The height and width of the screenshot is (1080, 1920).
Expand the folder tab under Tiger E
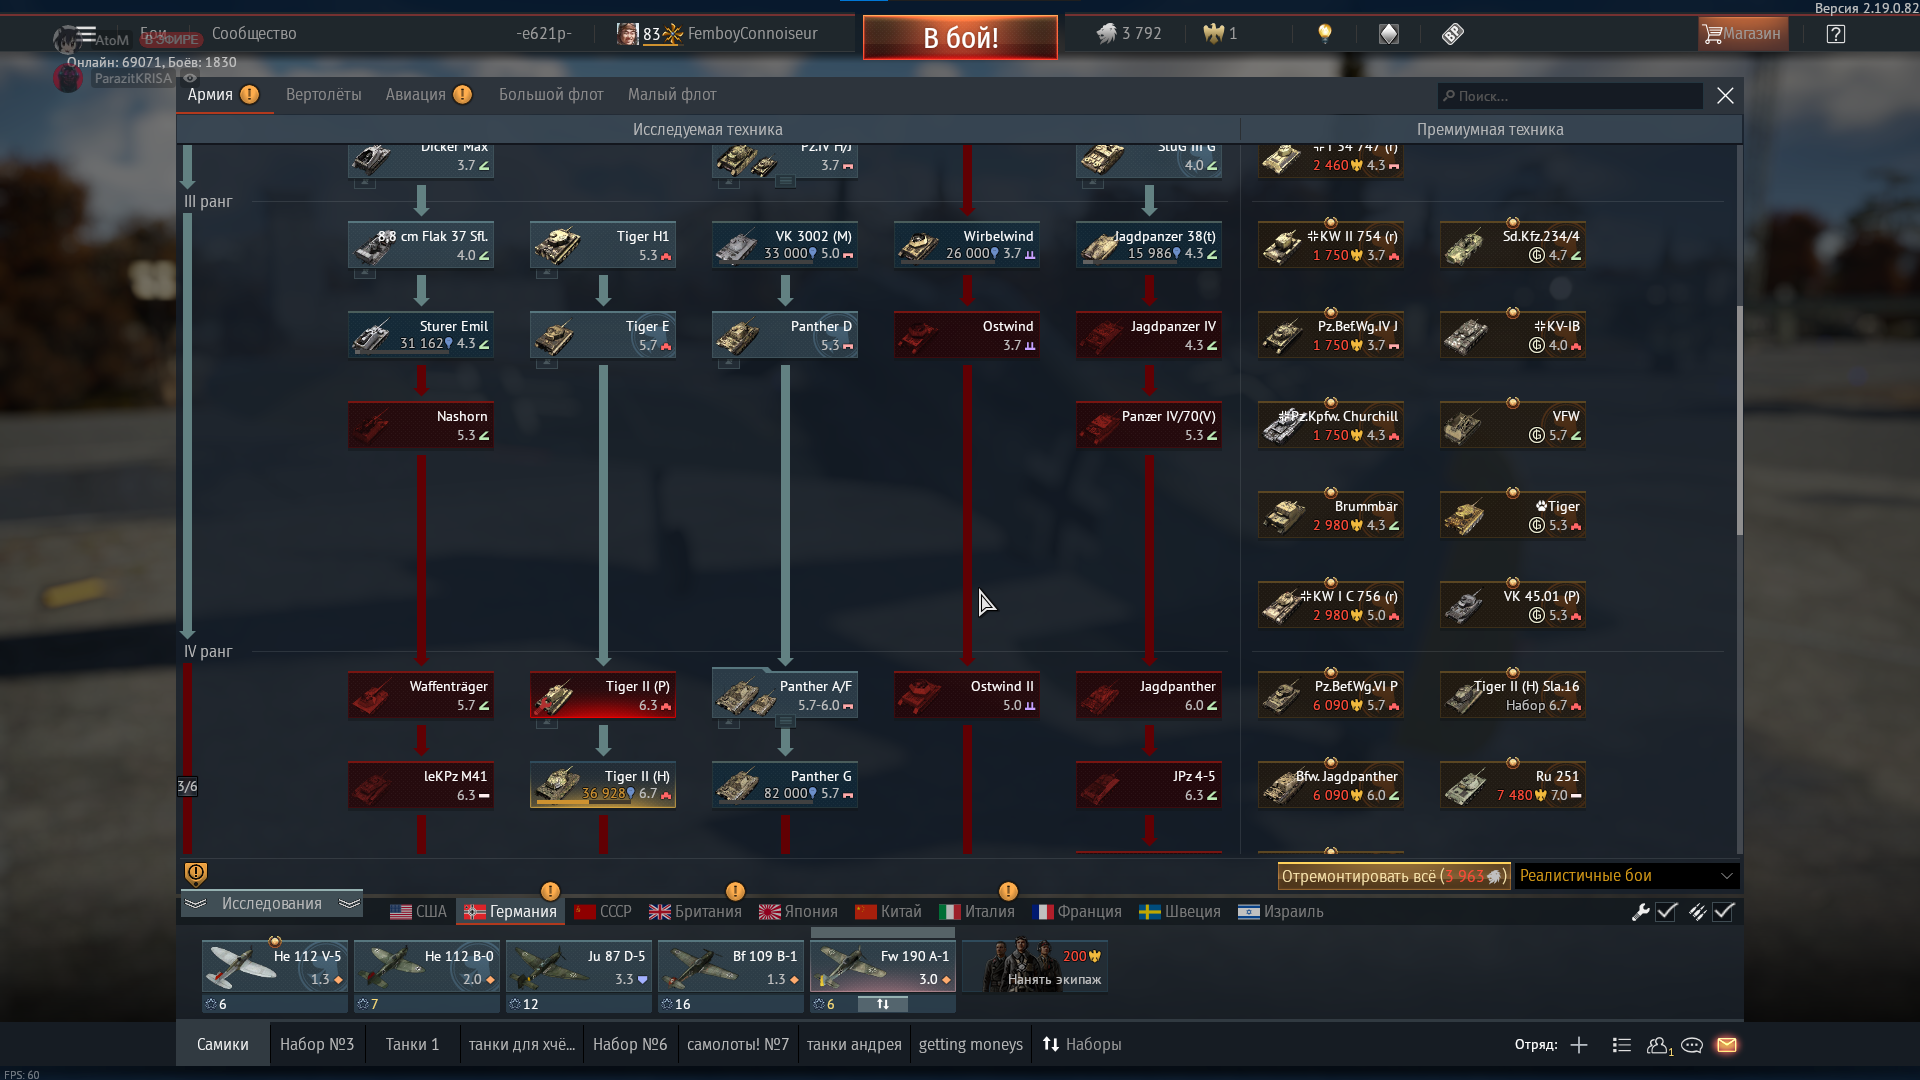click(x=547, y=363)
